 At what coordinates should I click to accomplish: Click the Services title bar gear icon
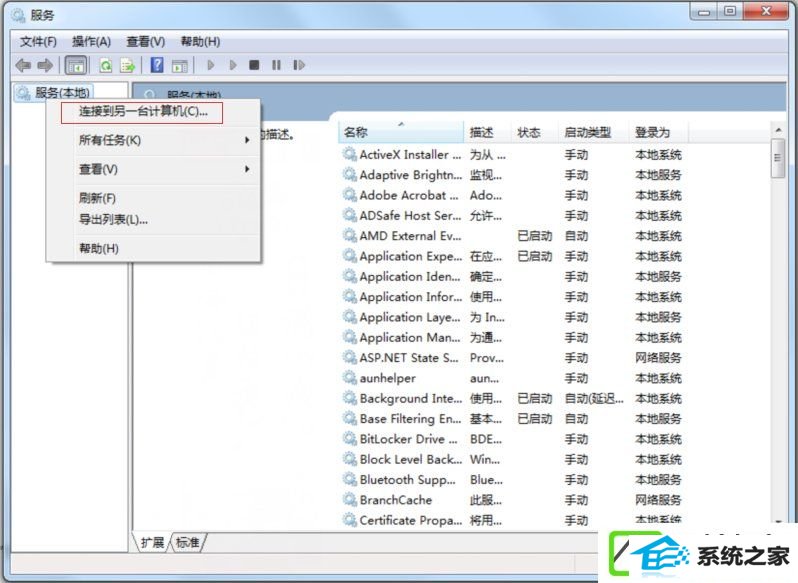coord(18,15)
